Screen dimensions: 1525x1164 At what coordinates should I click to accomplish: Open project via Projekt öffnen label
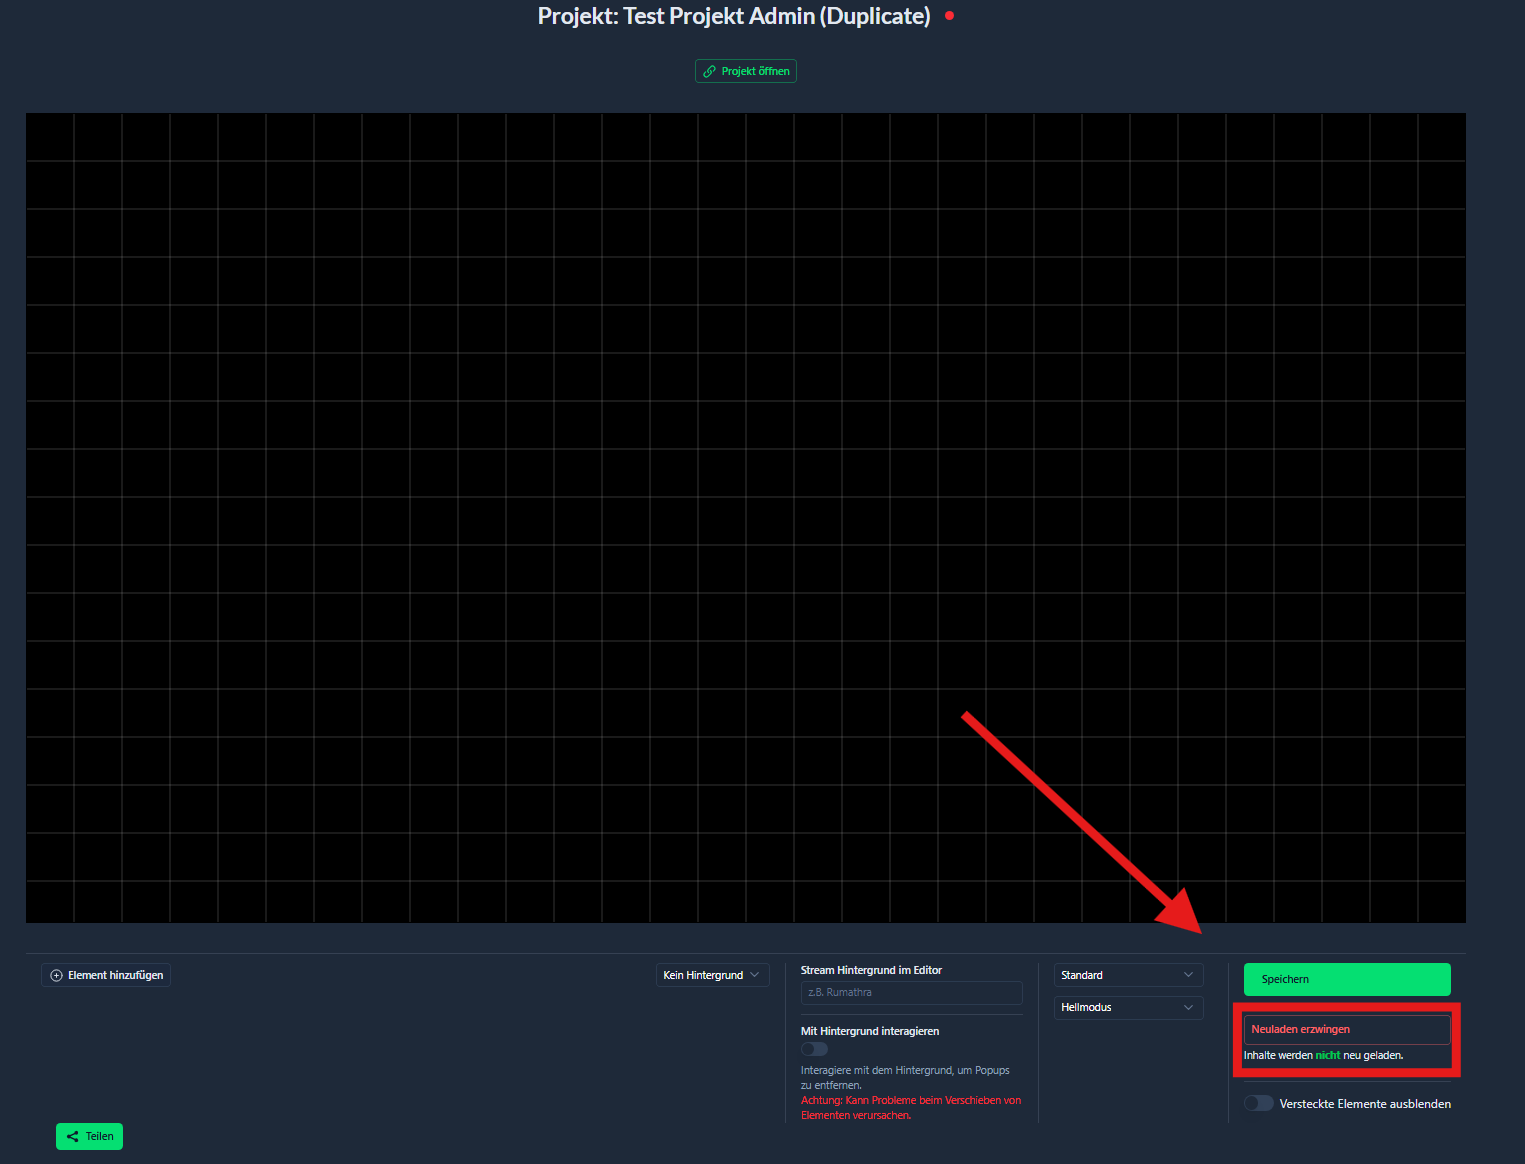tap(755, 72)
